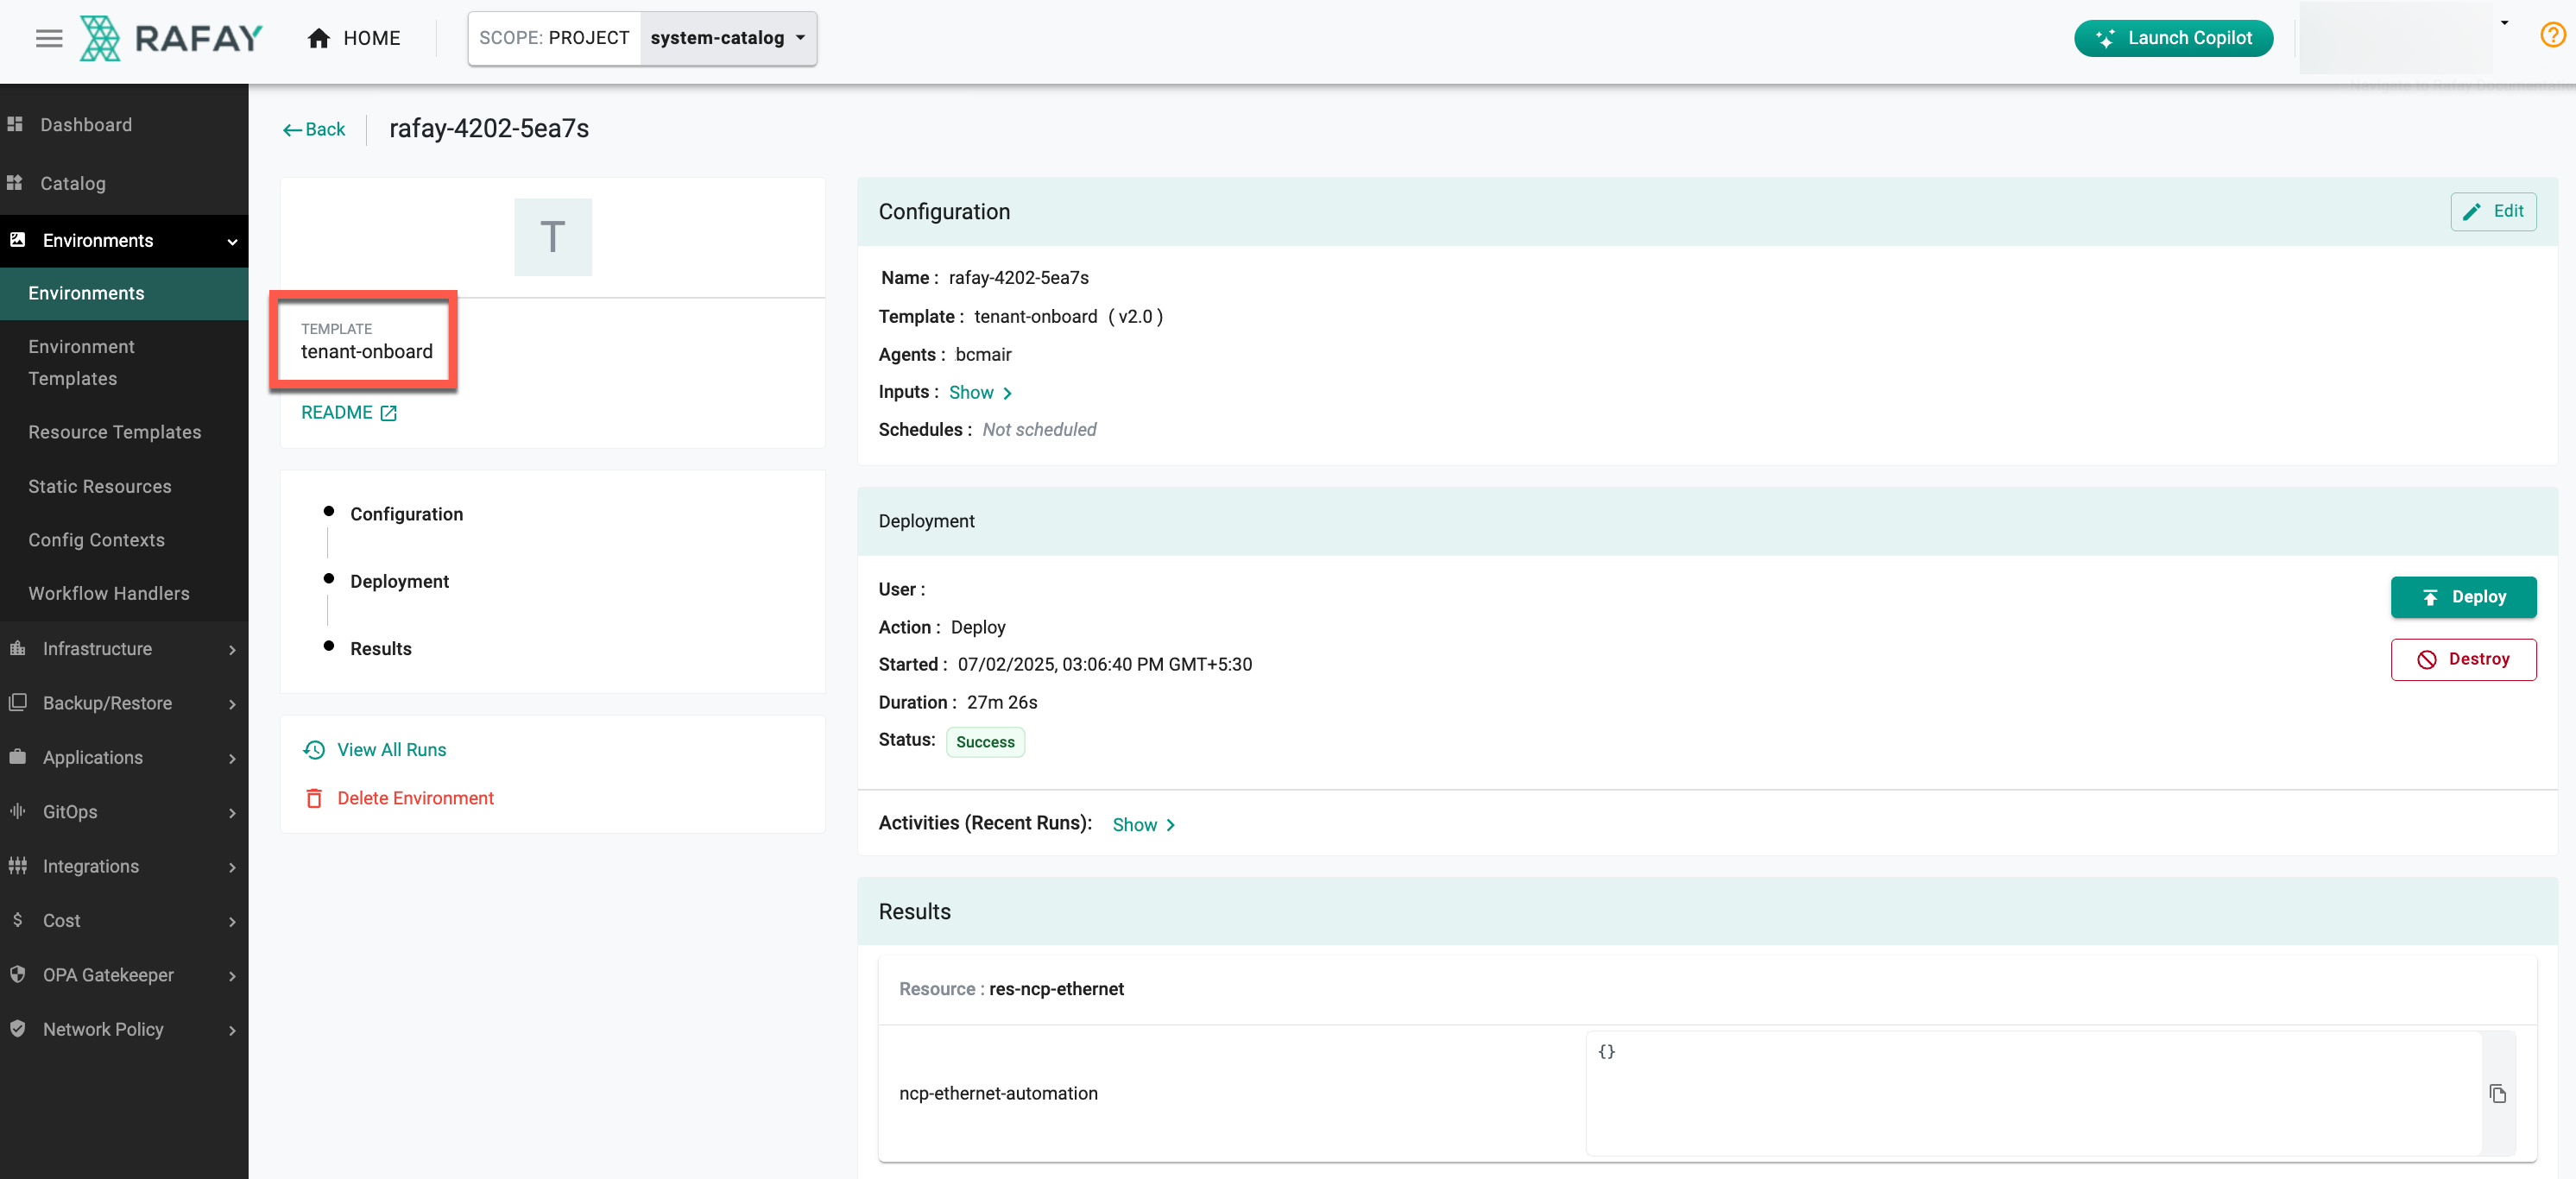This screenshot has width=2576, height=1179.
Task: Click the res-ncp-ethernet resource name
Action: tap(1056, 989)
